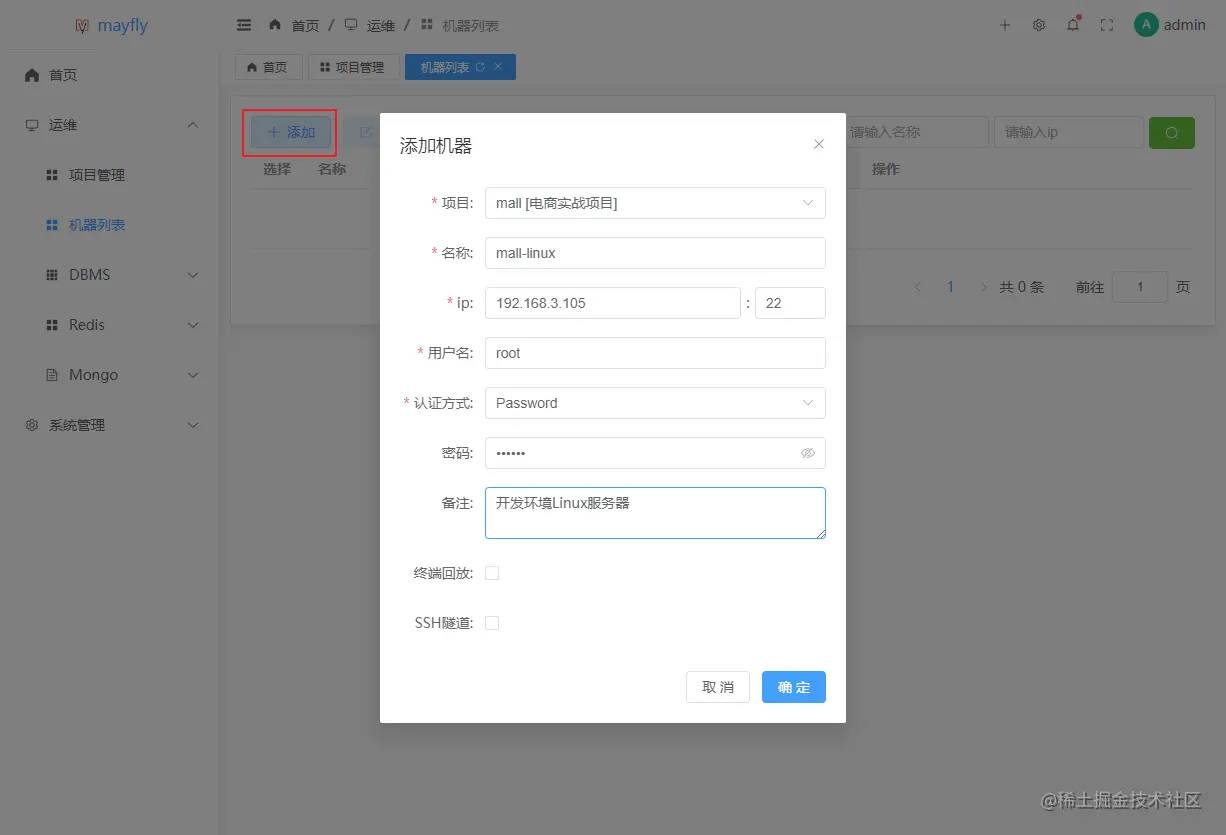Click the 选择 column header
Viewport: 1226px width, 835px height.
tap(277, 169)
